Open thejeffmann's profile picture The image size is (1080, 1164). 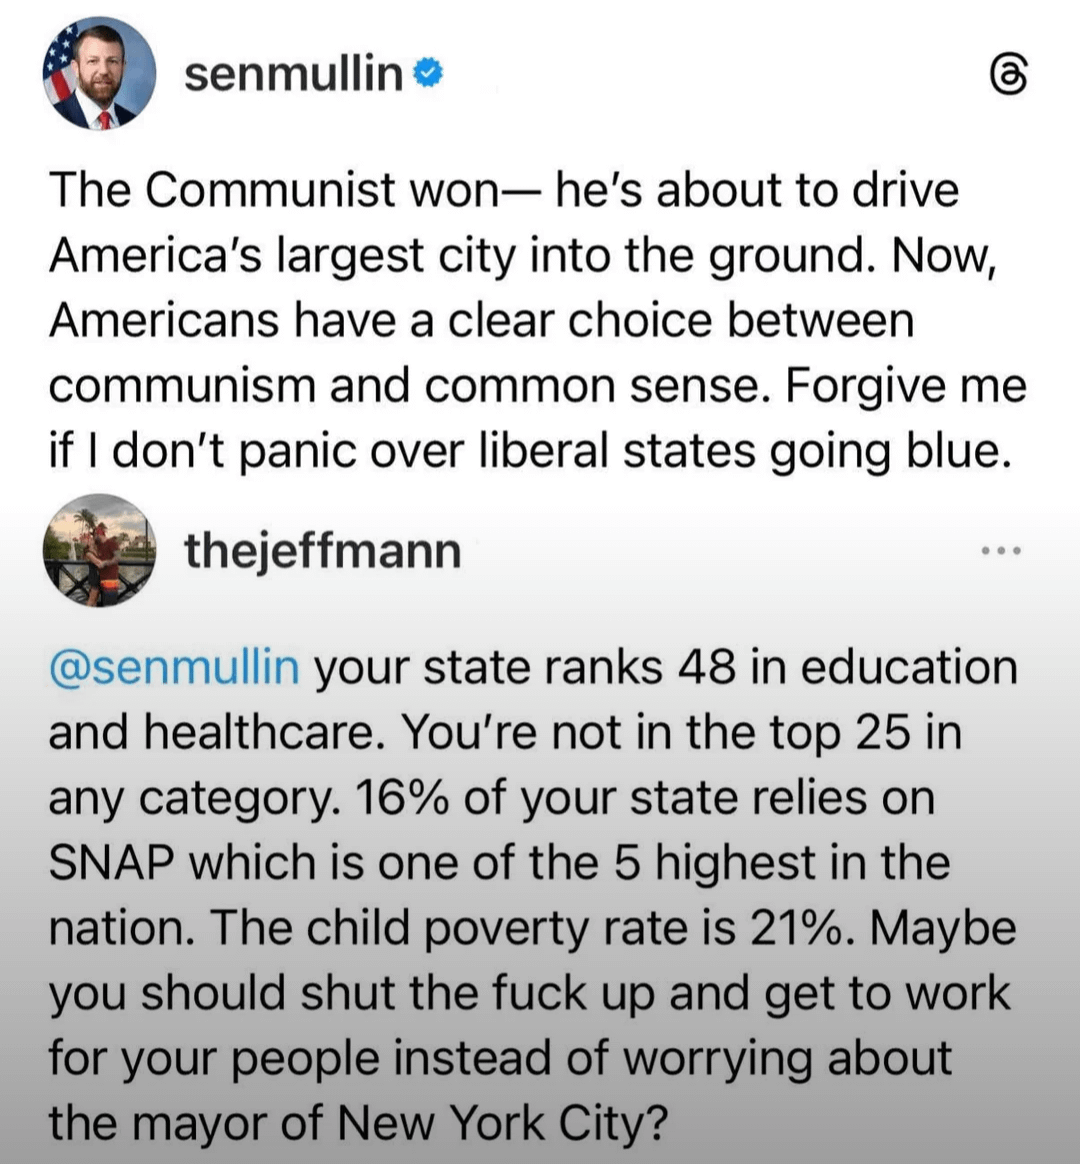coord(99,550)
